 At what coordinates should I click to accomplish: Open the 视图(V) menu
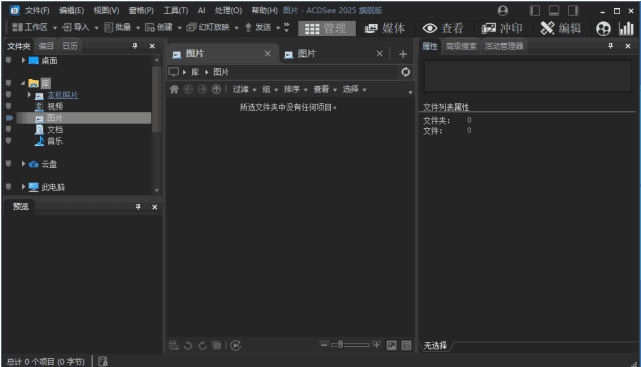click(x=106, y=11)
